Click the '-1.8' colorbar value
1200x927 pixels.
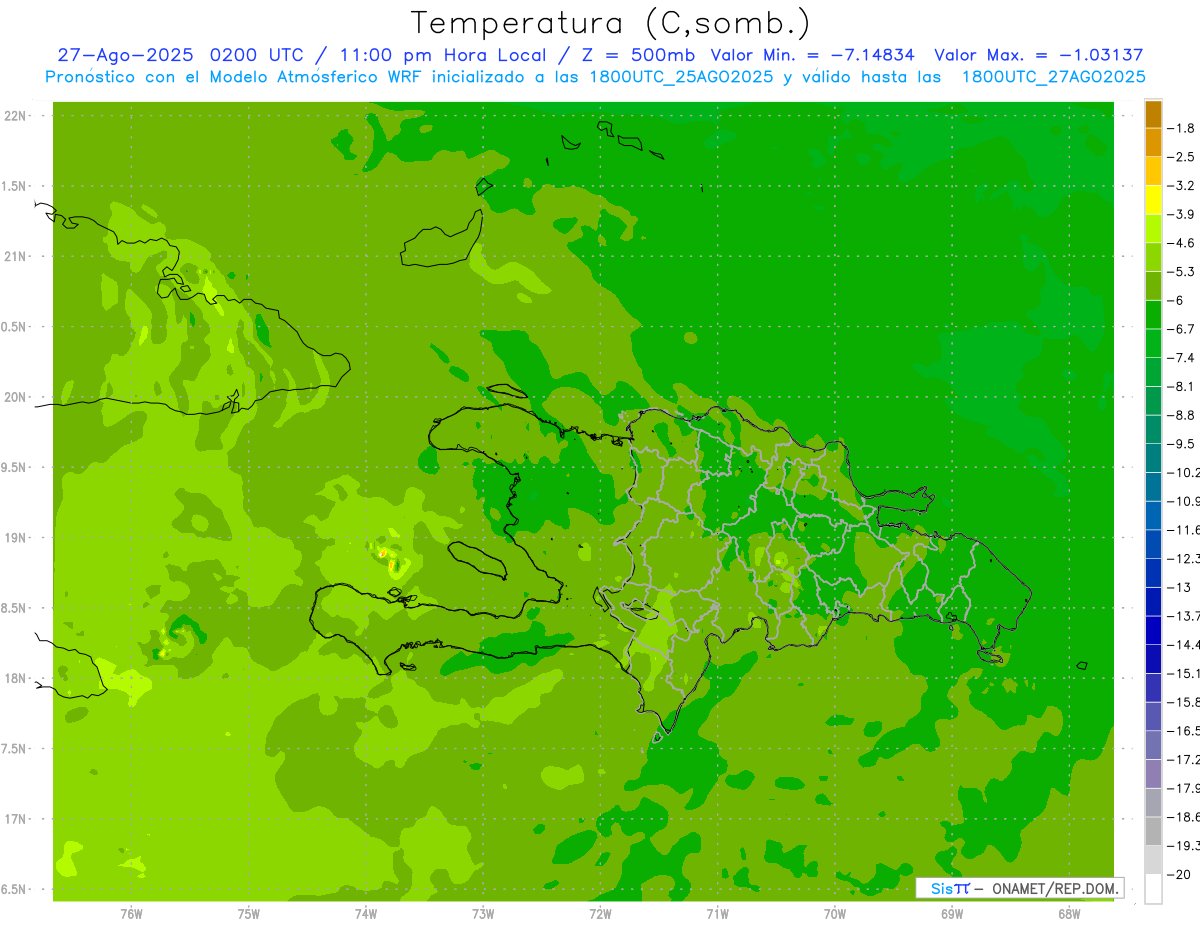click(x=1183, y=128)
